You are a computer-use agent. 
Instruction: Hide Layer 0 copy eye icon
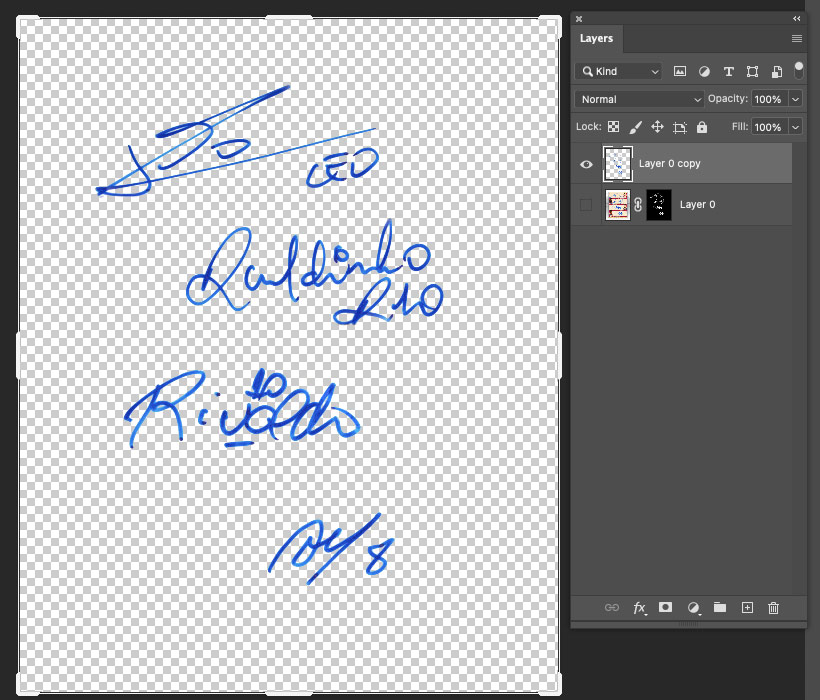pos(586,164)
